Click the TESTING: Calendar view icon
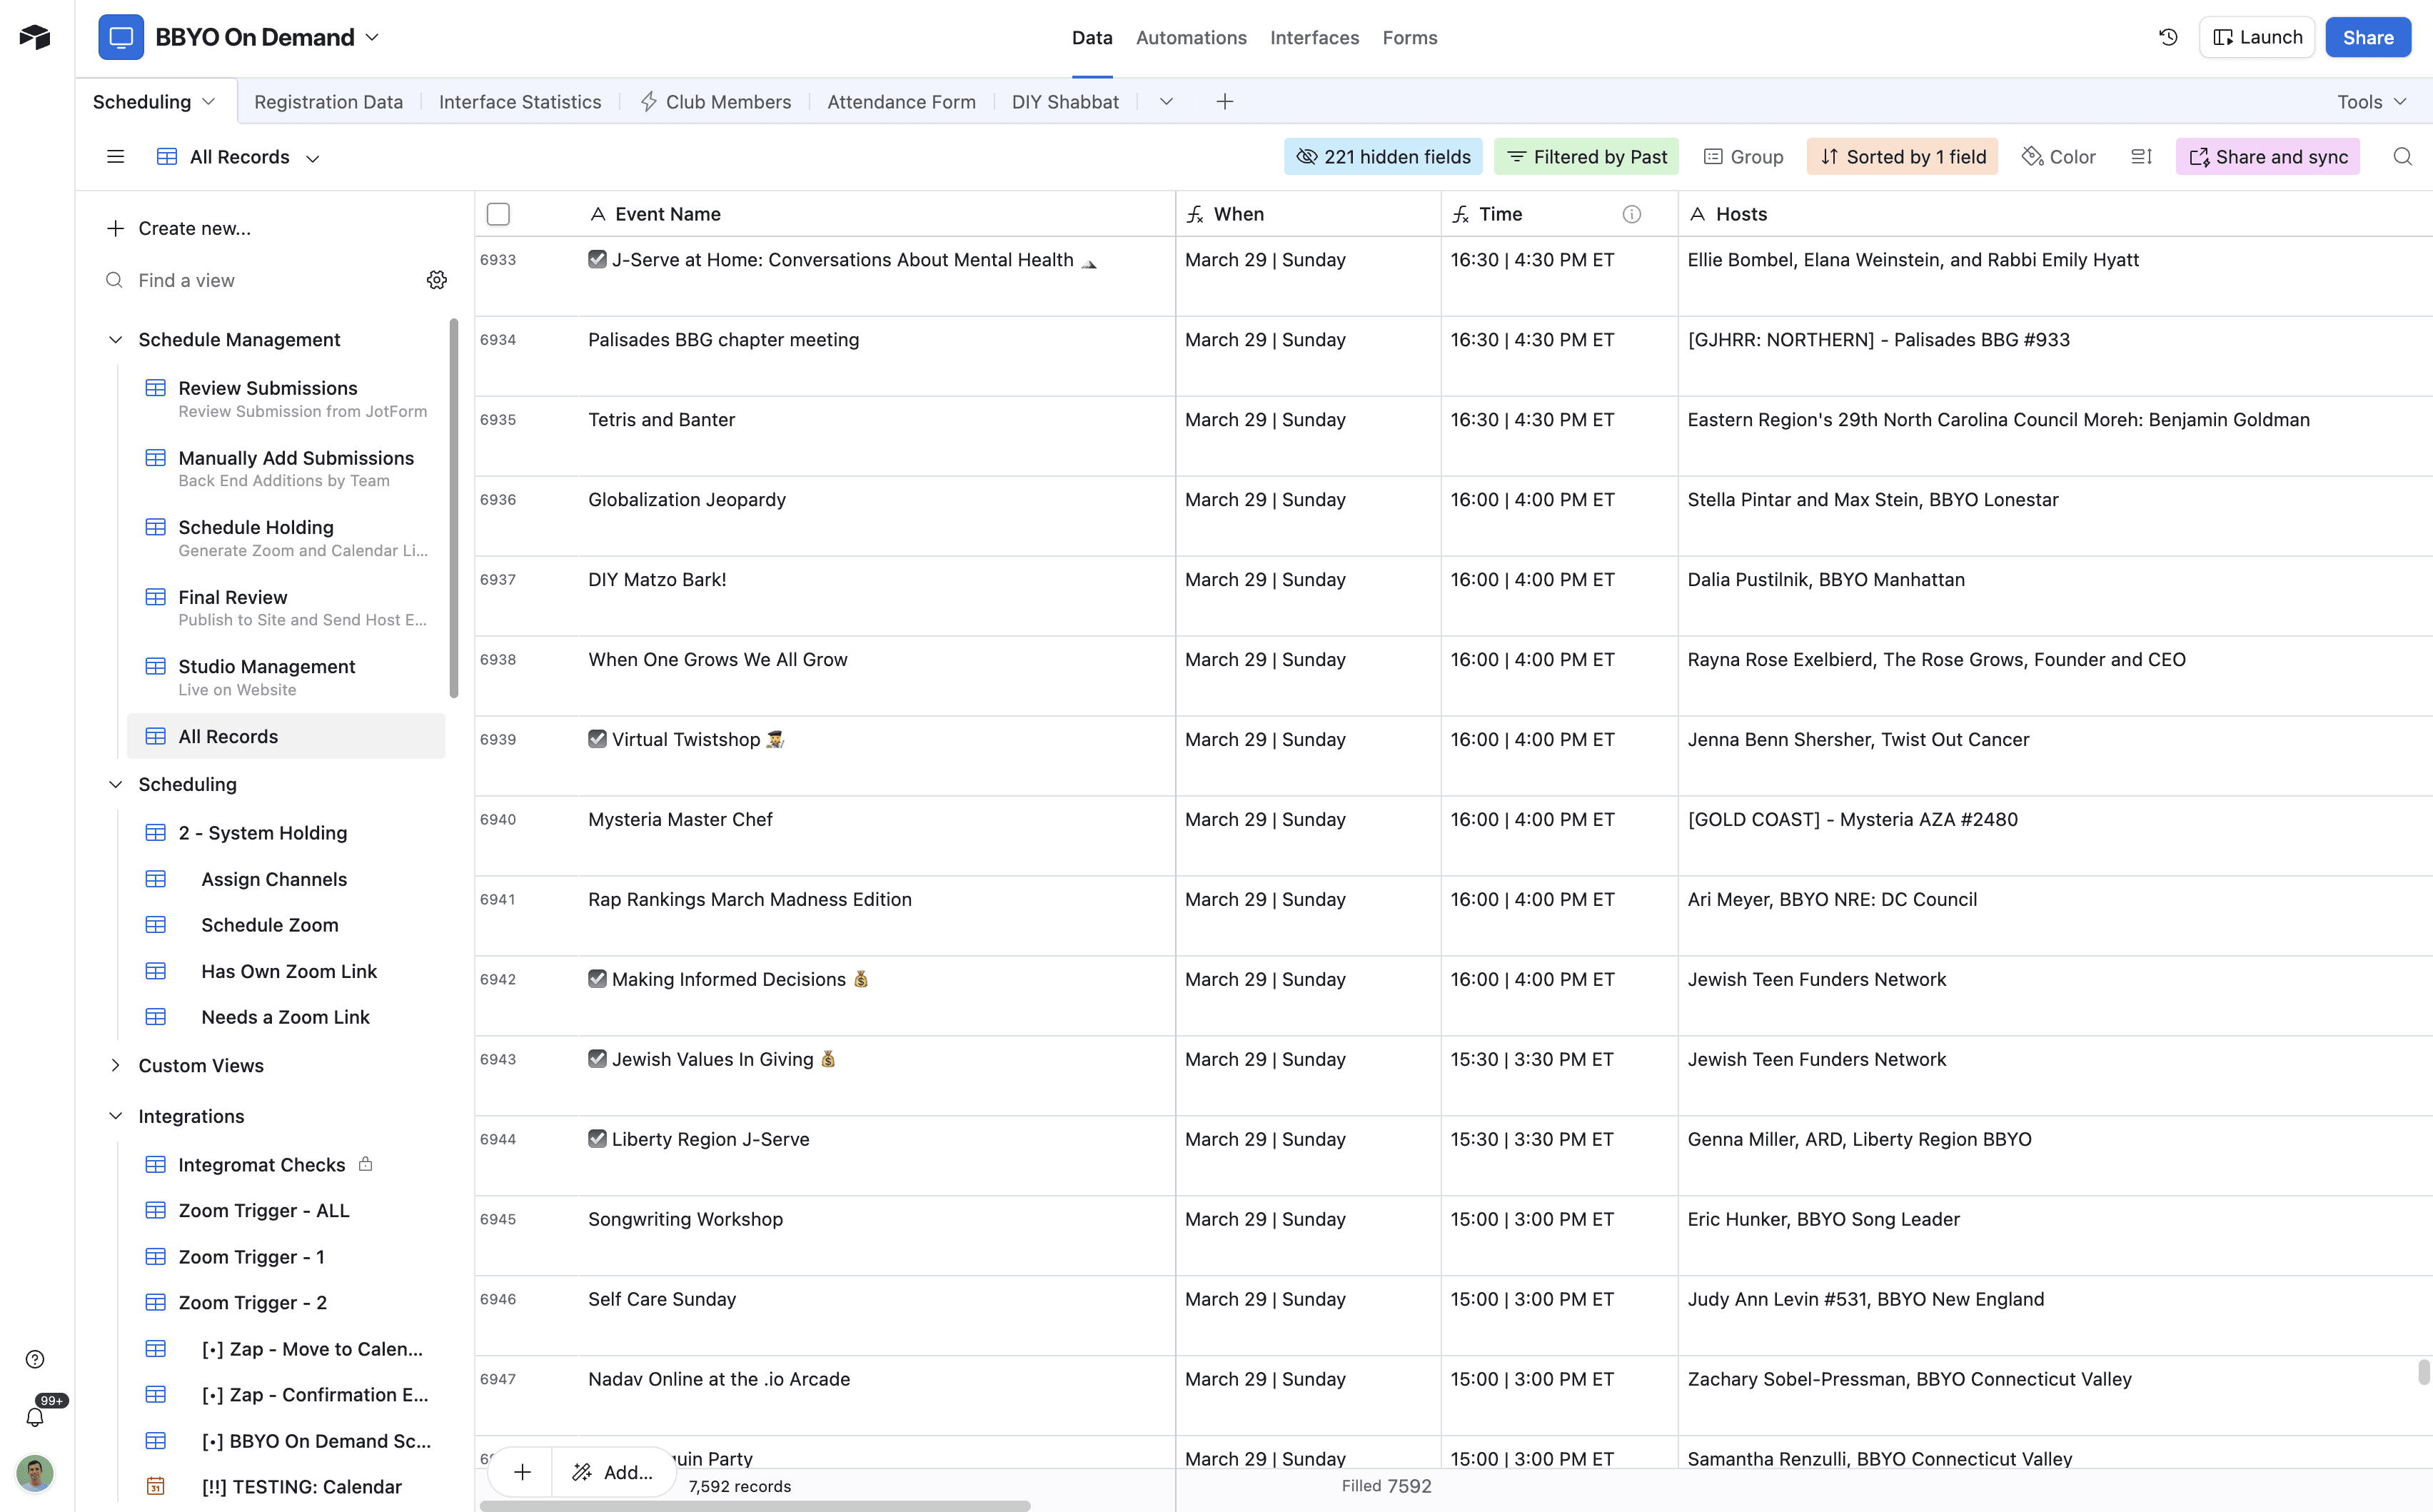The width and height of the screenshot is (2433, 1512). pyautogui.click(x=156, y=1487)
